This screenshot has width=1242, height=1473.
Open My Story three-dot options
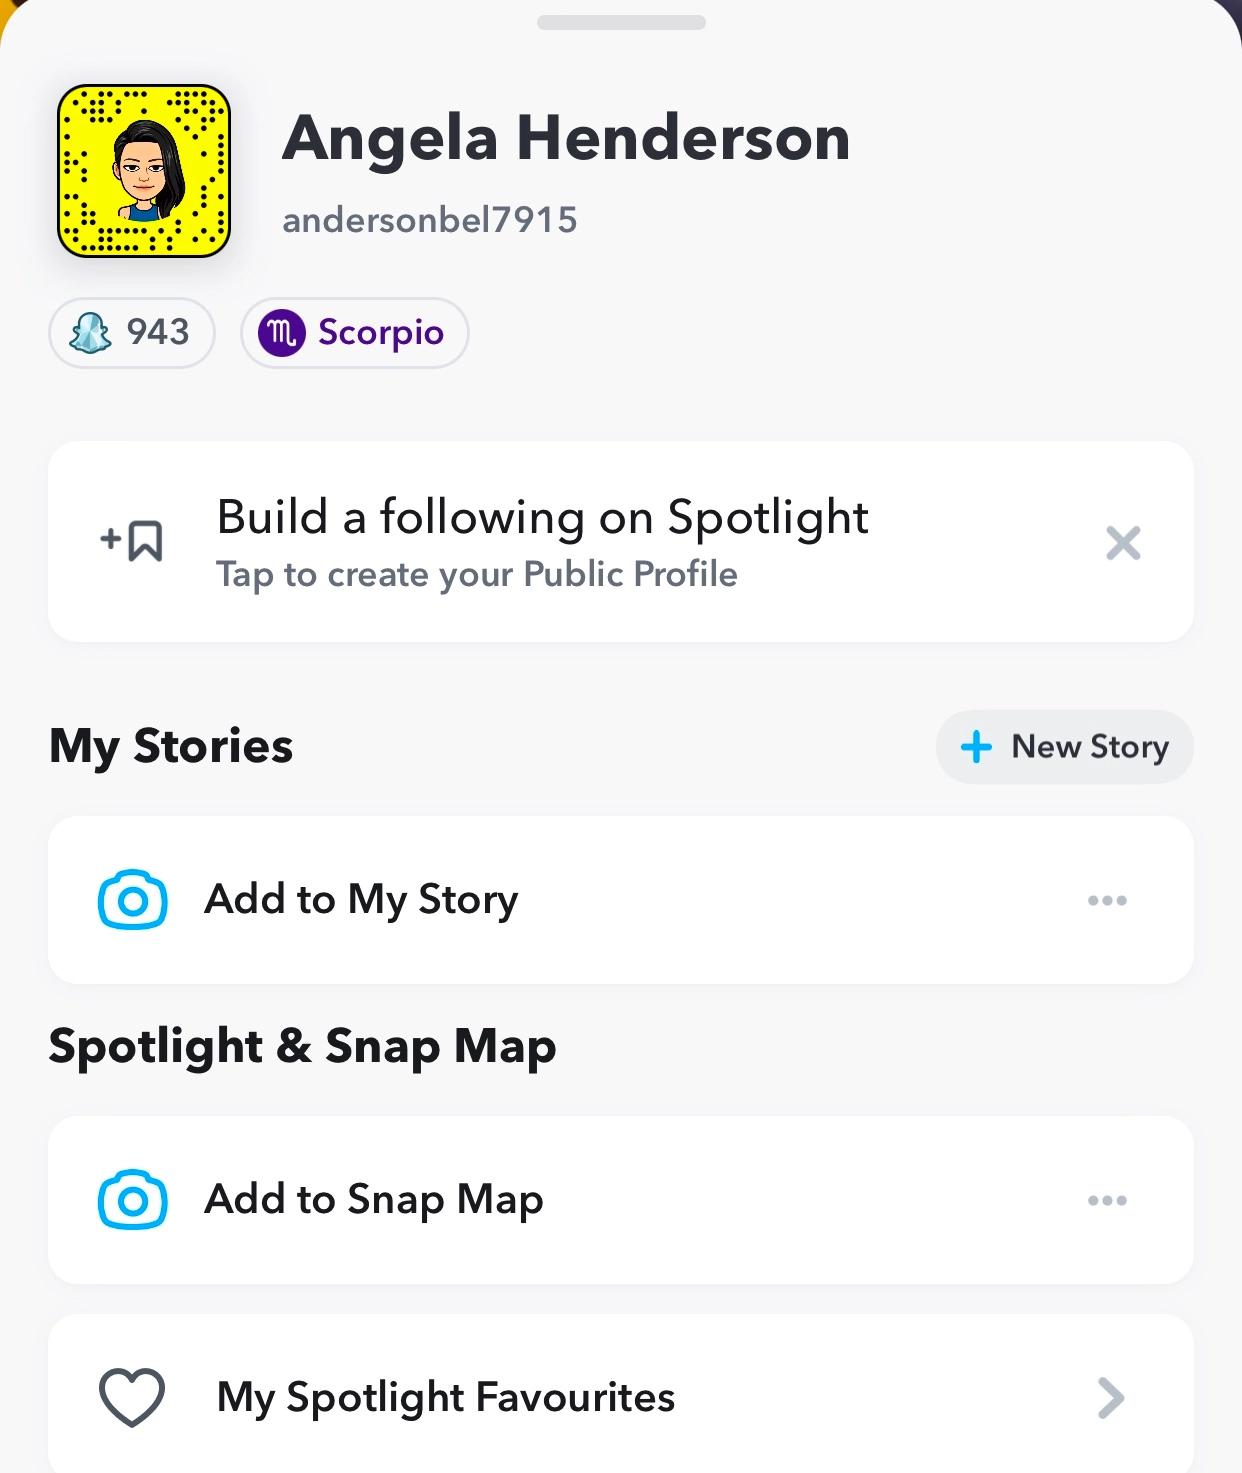1107,901
